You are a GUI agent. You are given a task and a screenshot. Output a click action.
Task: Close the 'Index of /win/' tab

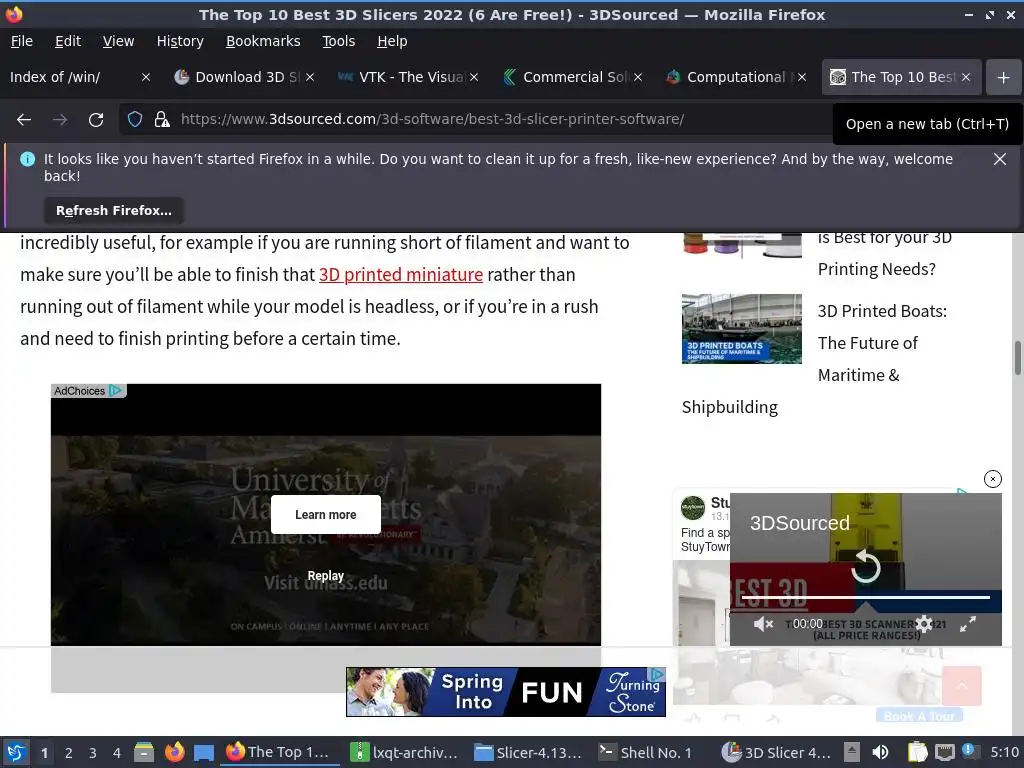pyautogui.click(x=146, y=77)
